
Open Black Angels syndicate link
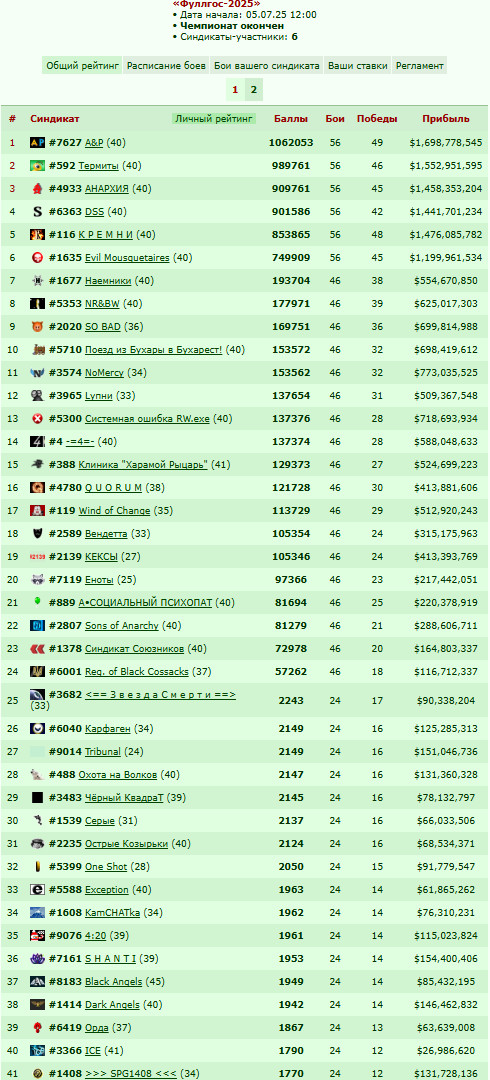[114, 982]
